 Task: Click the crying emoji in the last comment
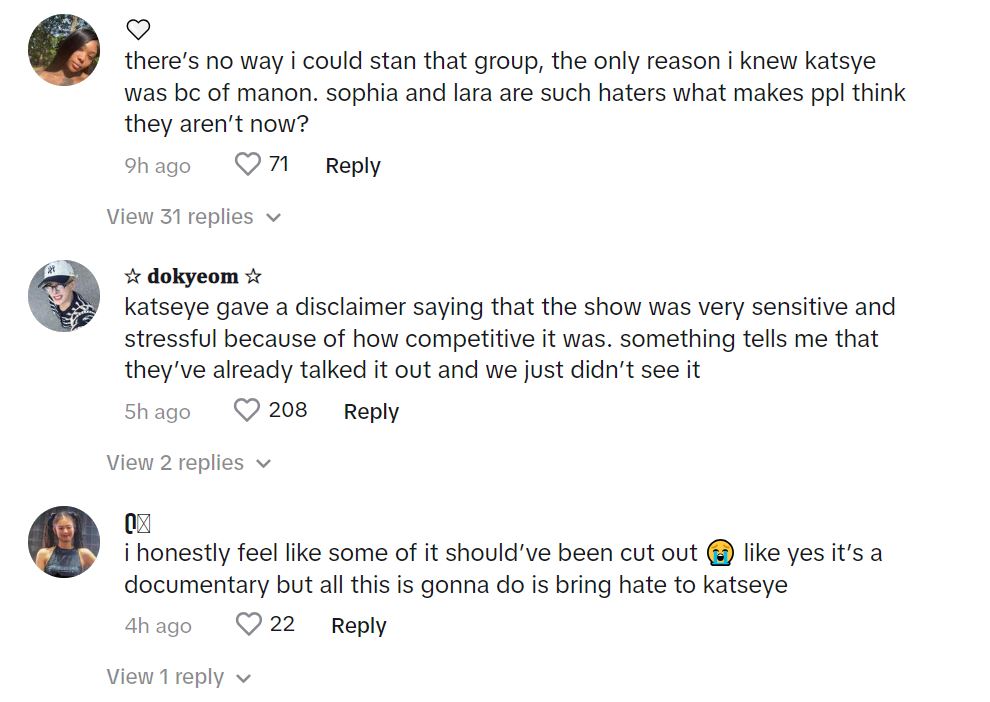click(x=720, y=552)
